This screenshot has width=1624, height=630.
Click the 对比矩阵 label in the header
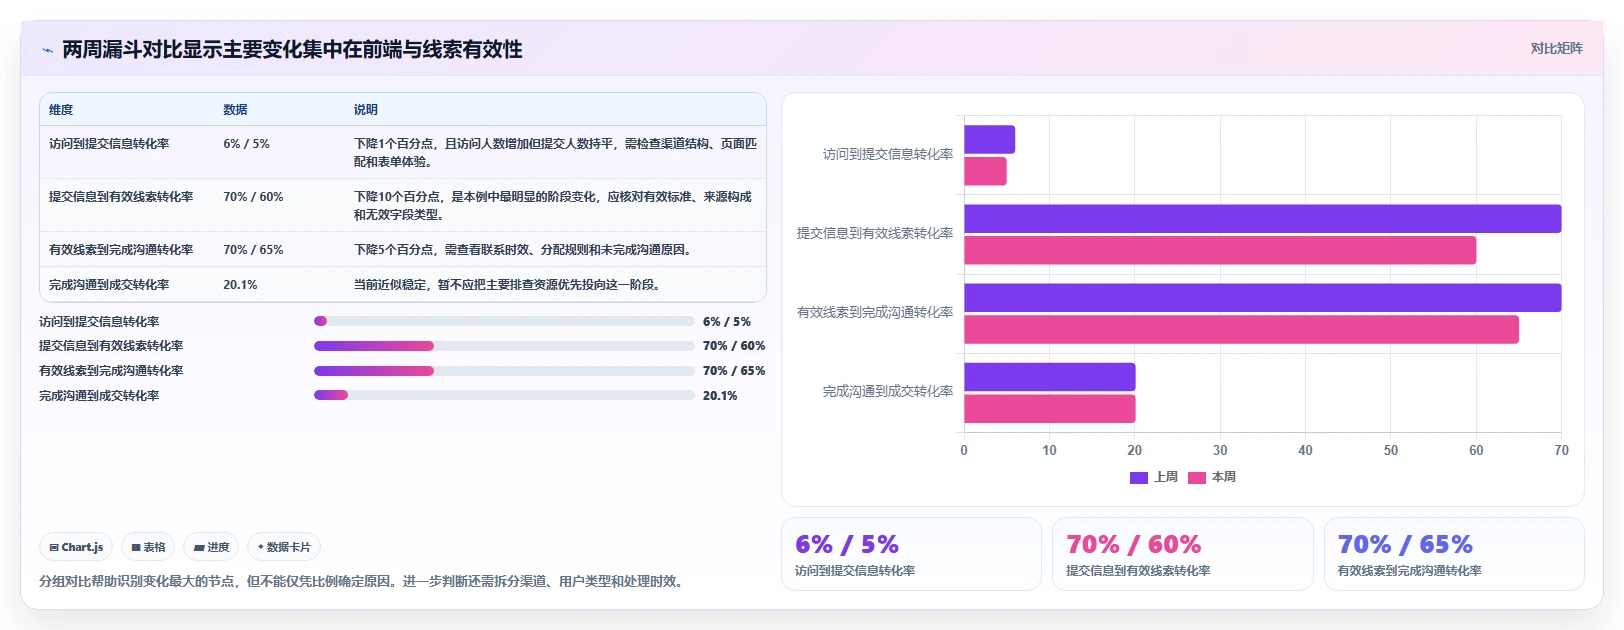1556,48
